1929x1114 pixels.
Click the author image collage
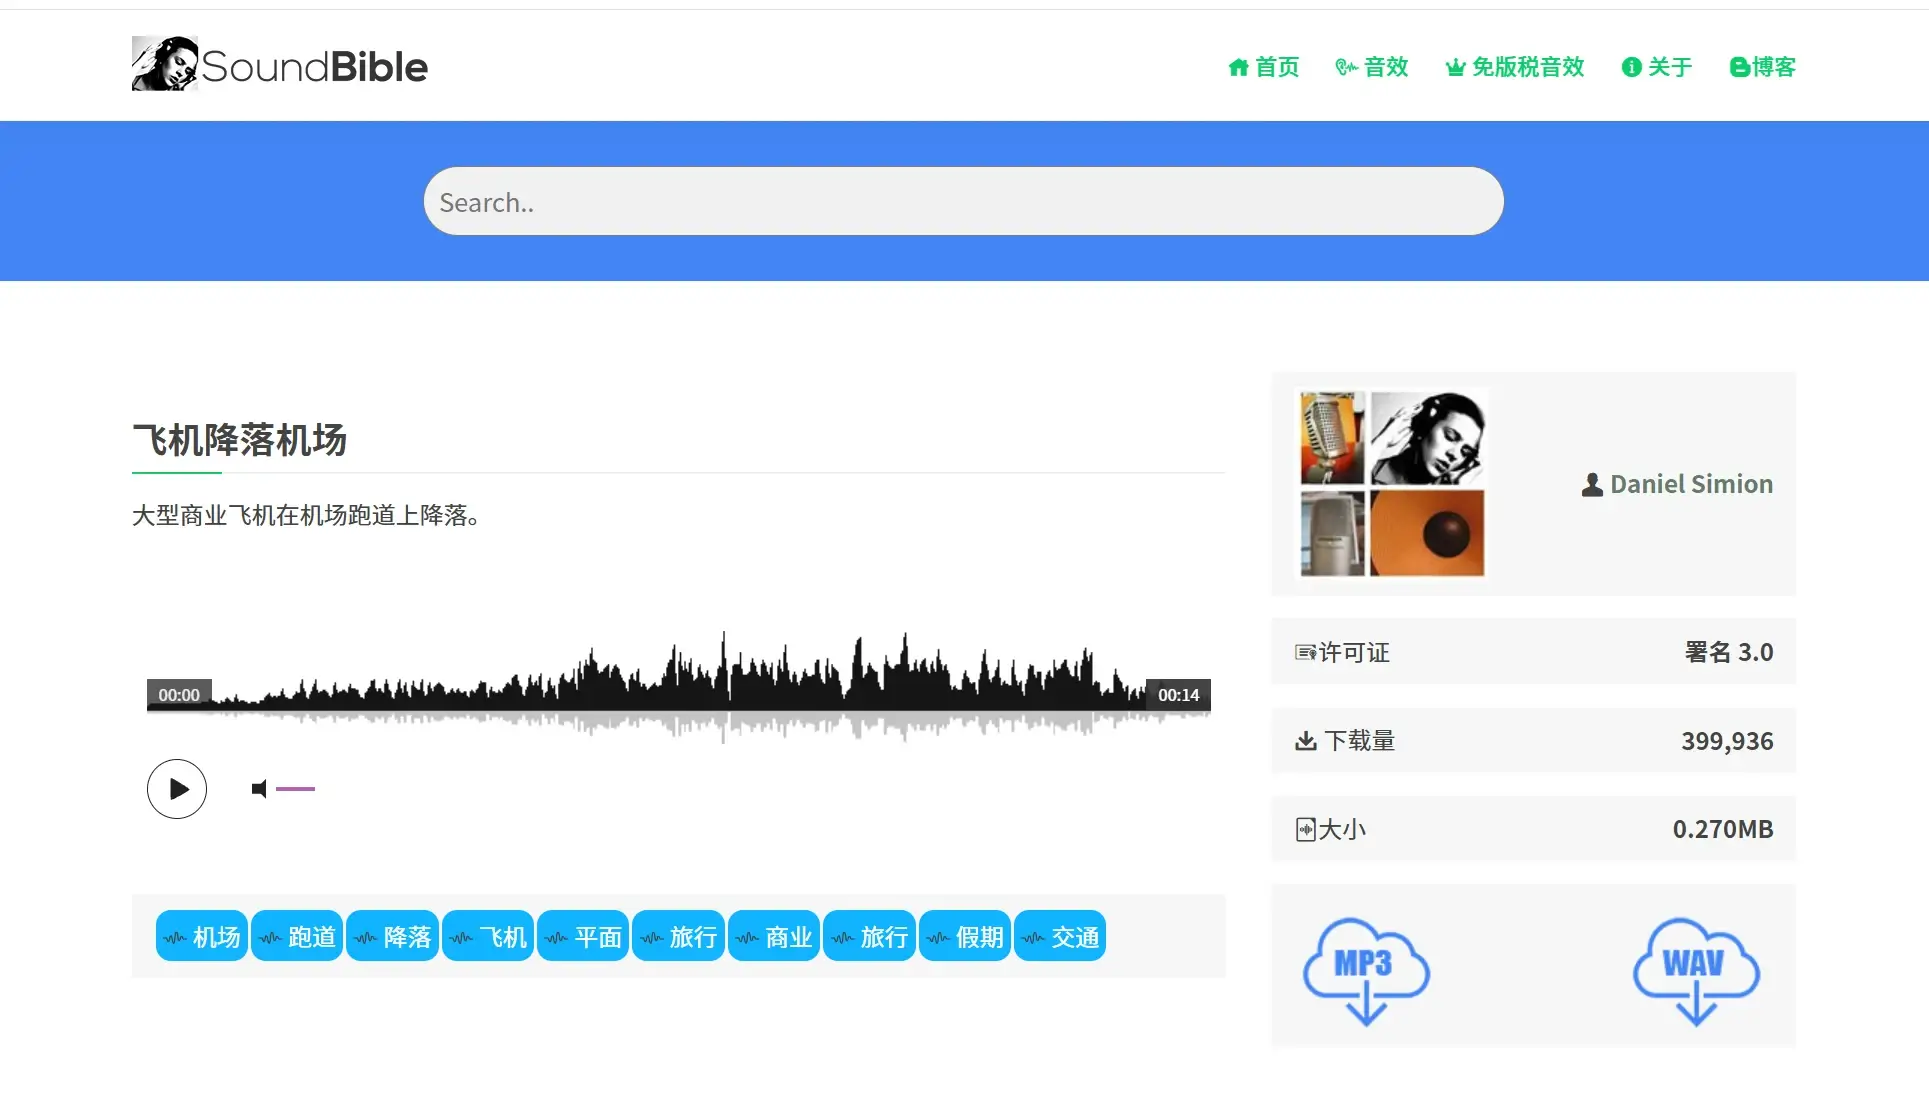[x=1391, y=484]
